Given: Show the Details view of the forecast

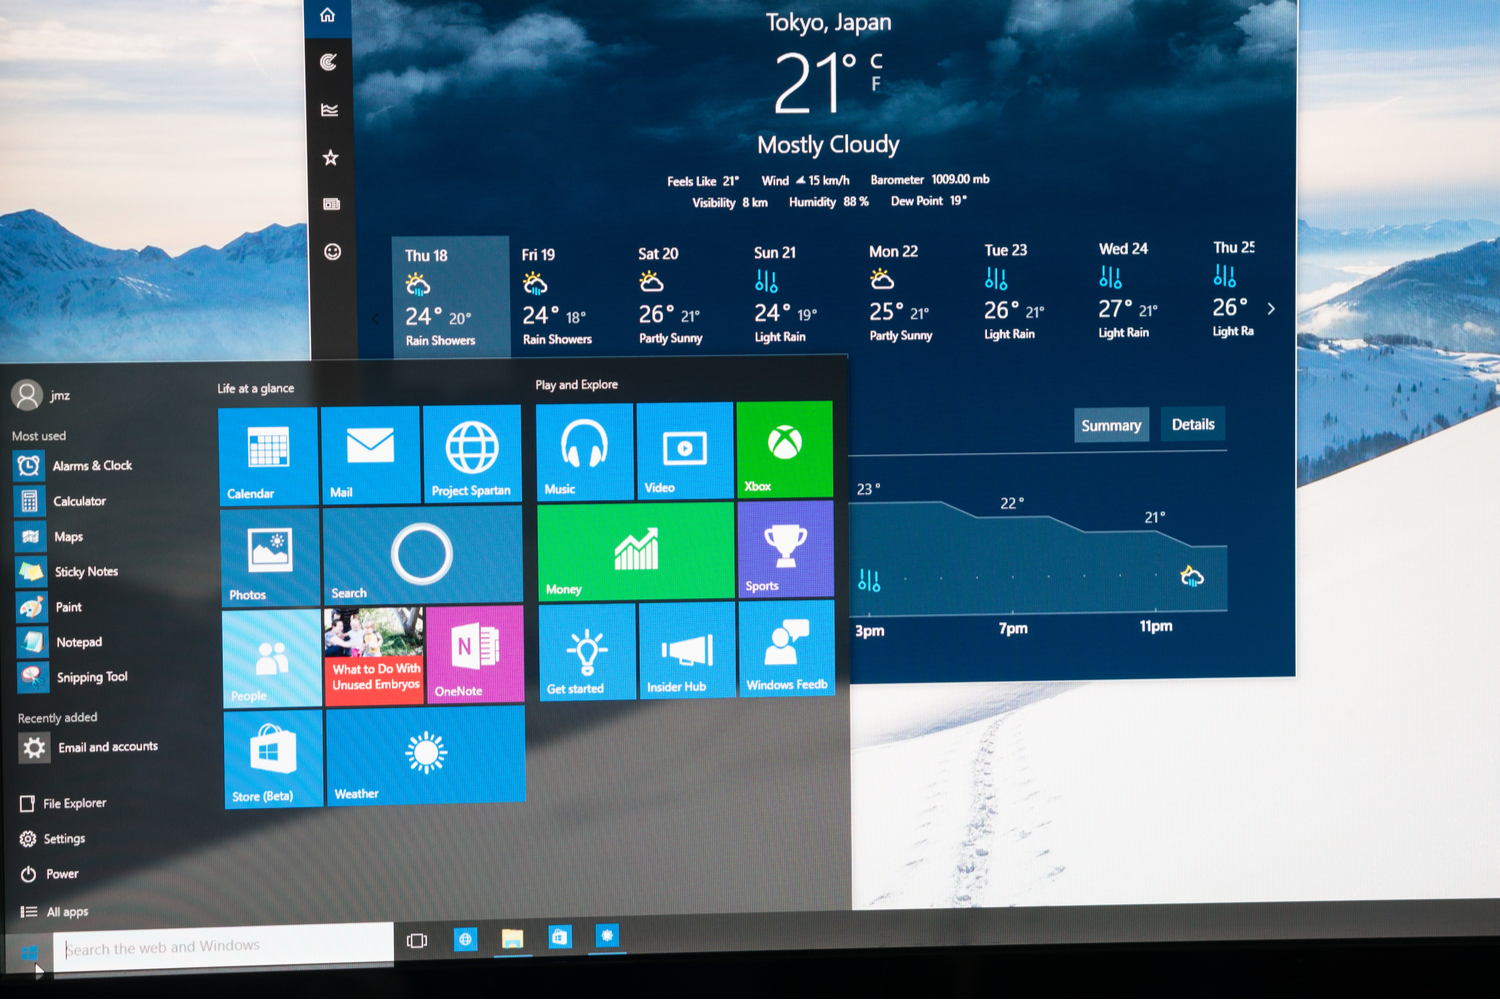Looking at the screenshot, I should coord(1192,423).
